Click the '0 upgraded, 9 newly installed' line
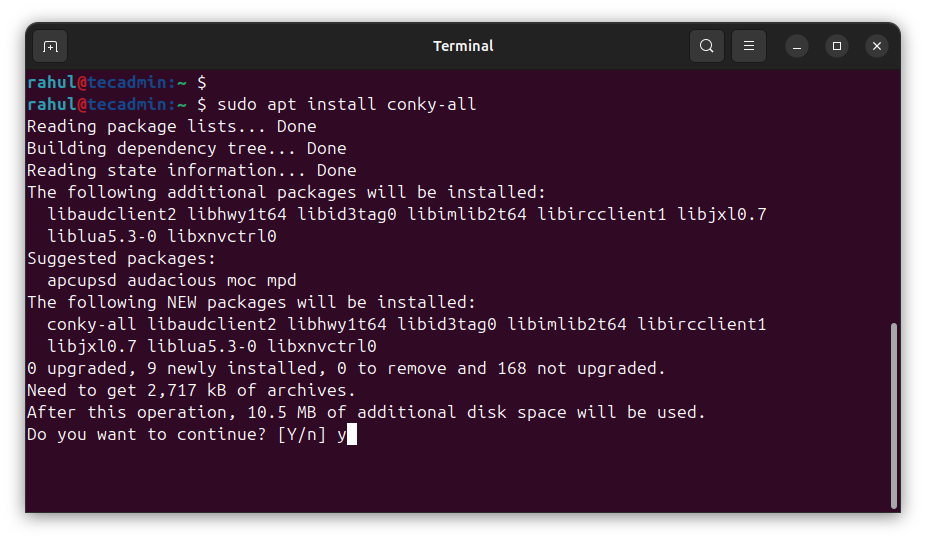Viewport: 926px width, 541px height. click(x=346, y=368)
